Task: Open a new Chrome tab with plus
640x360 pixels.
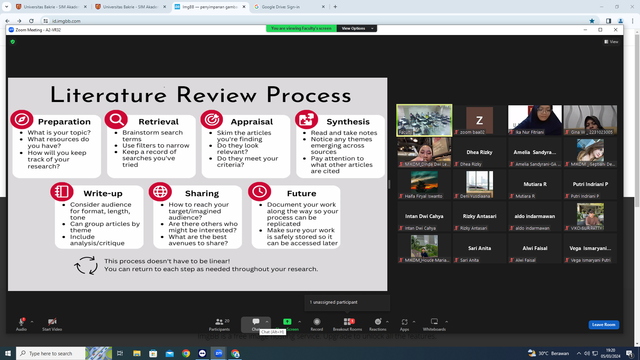Action: coord(335,7)
